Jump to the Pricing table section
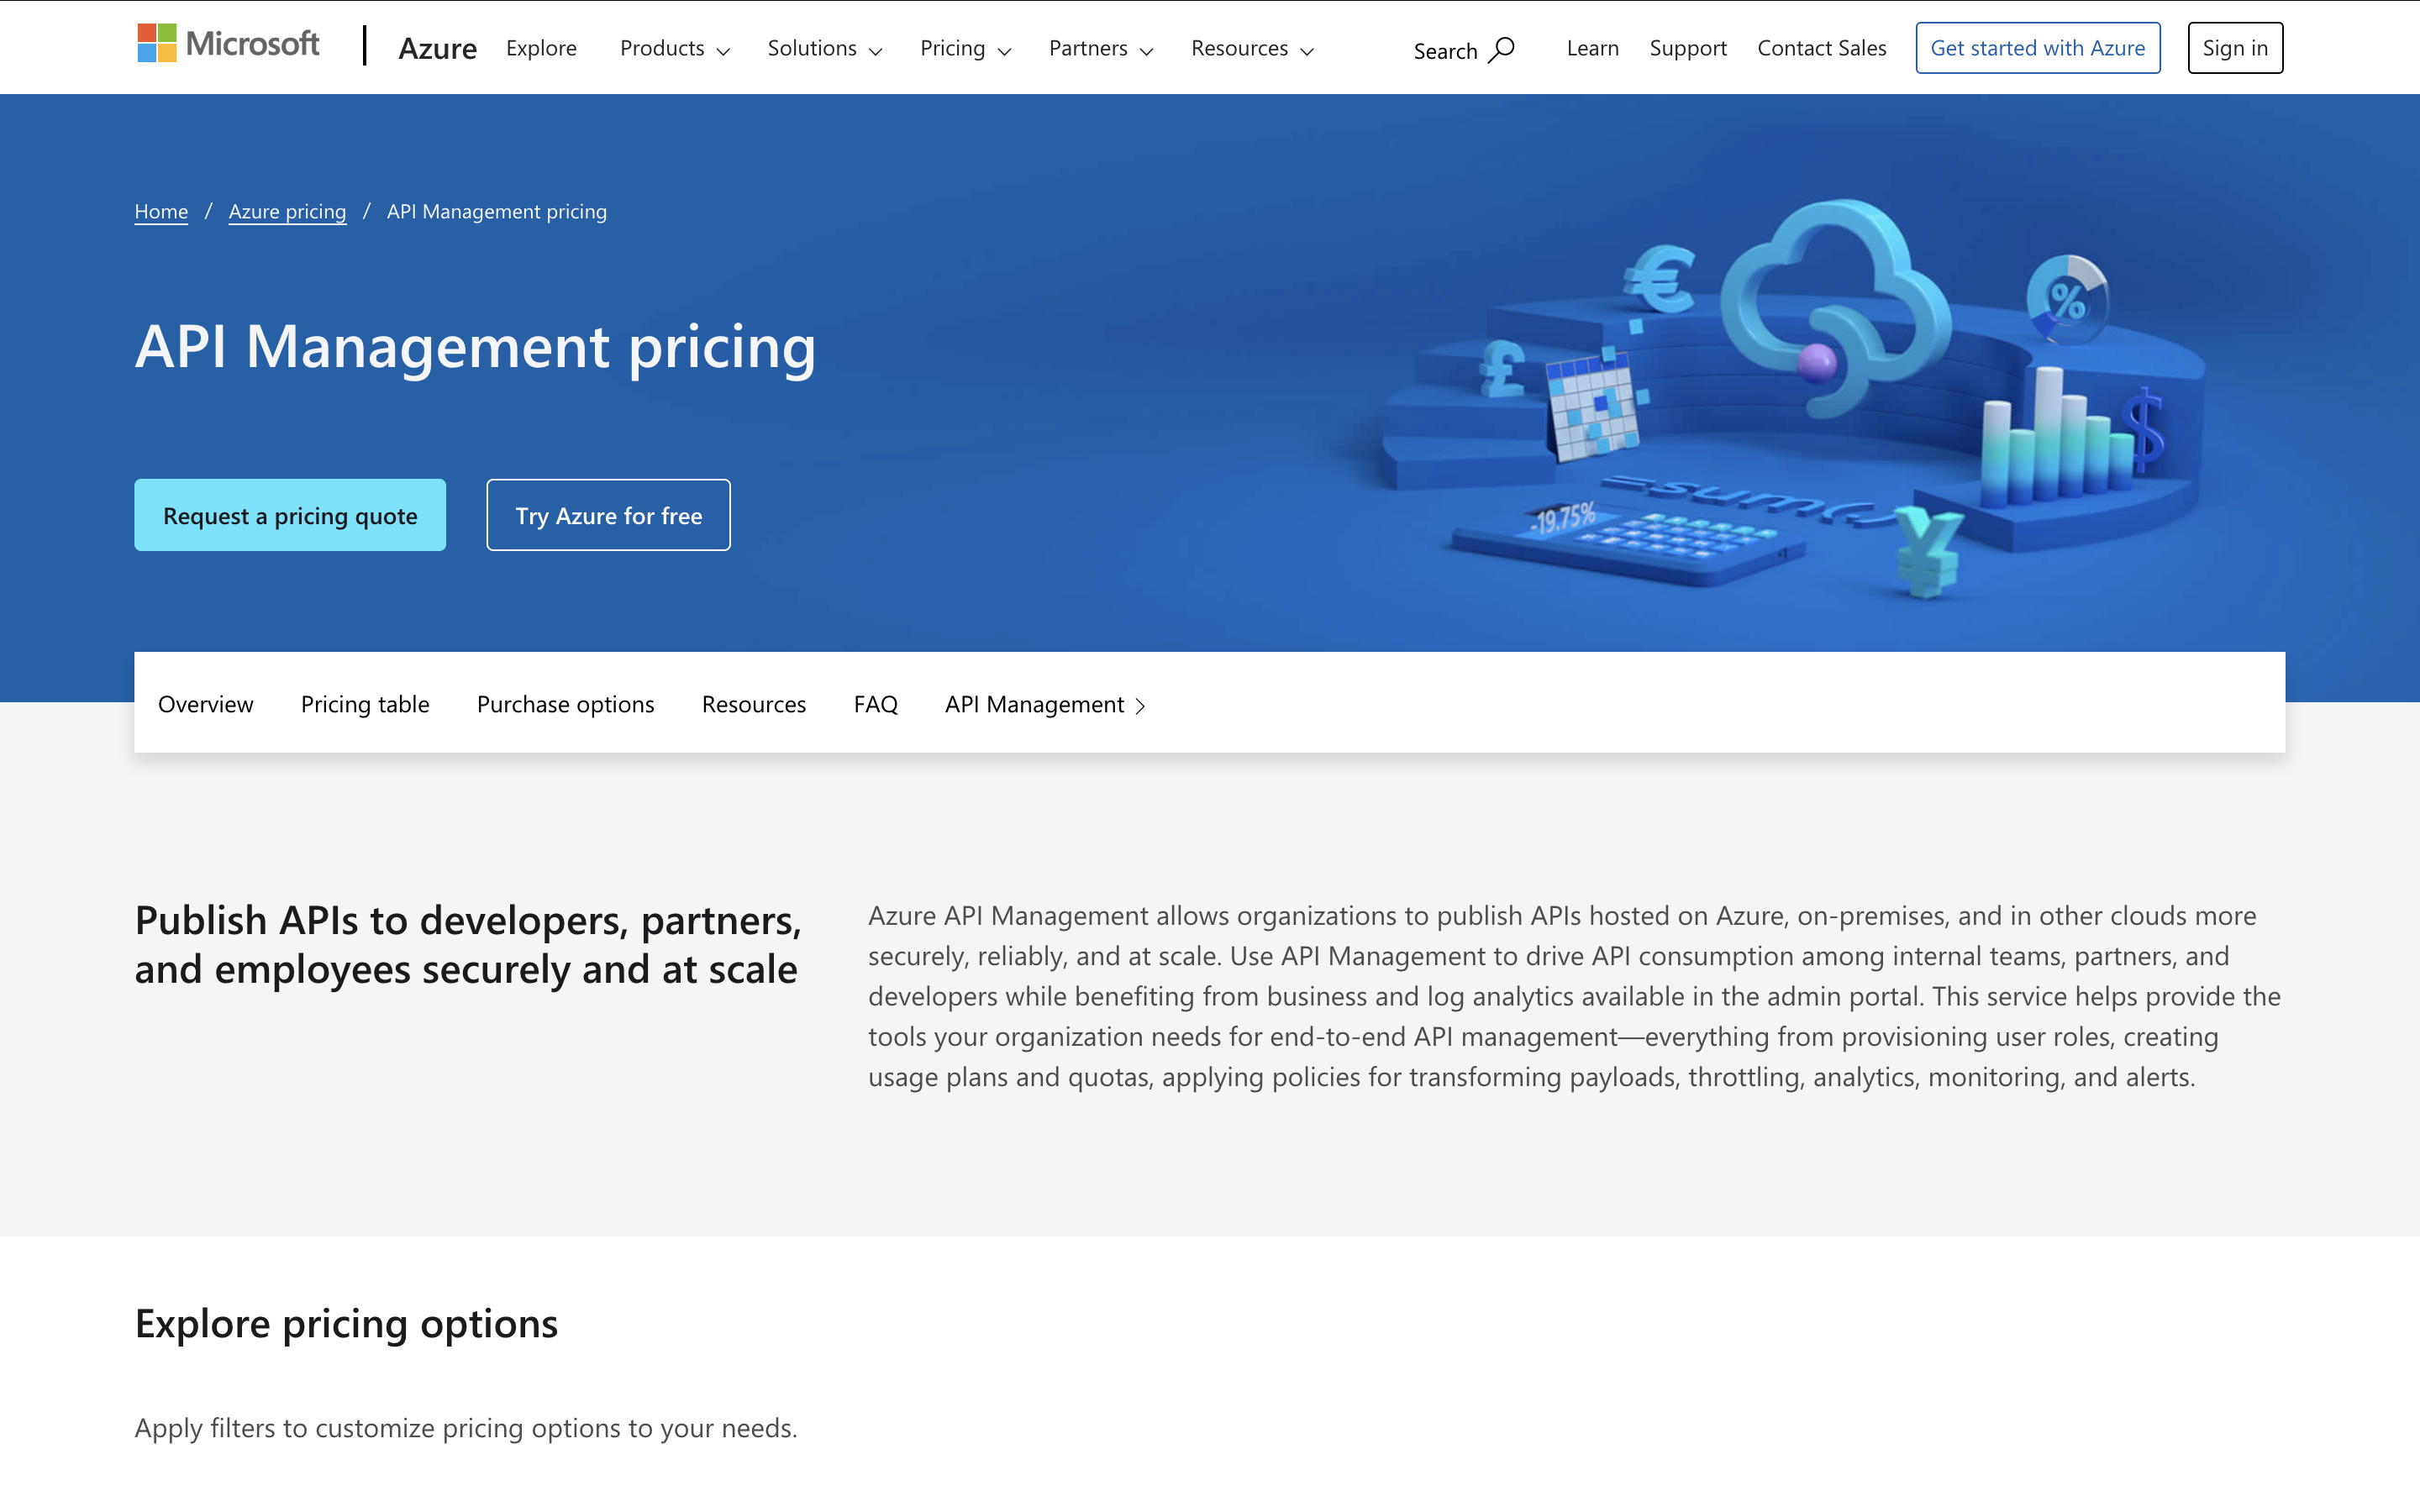This screenshot has height=1512, width=2420. pyautogui.click(x=365, y=704)
